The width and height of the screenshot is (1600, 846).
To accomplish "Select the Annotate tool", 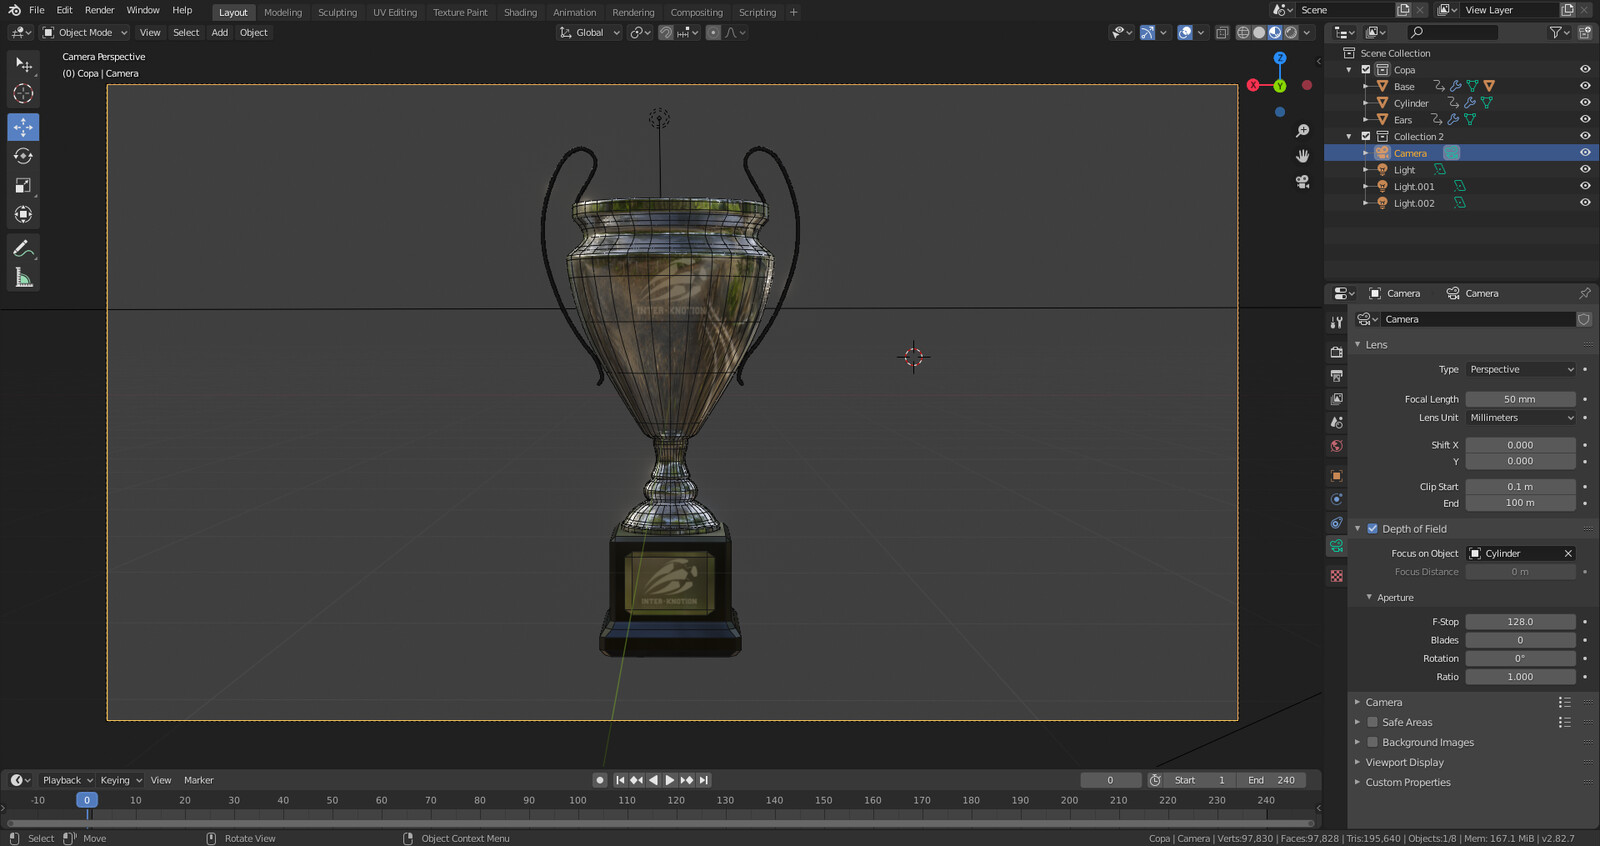I will [23, 248].
